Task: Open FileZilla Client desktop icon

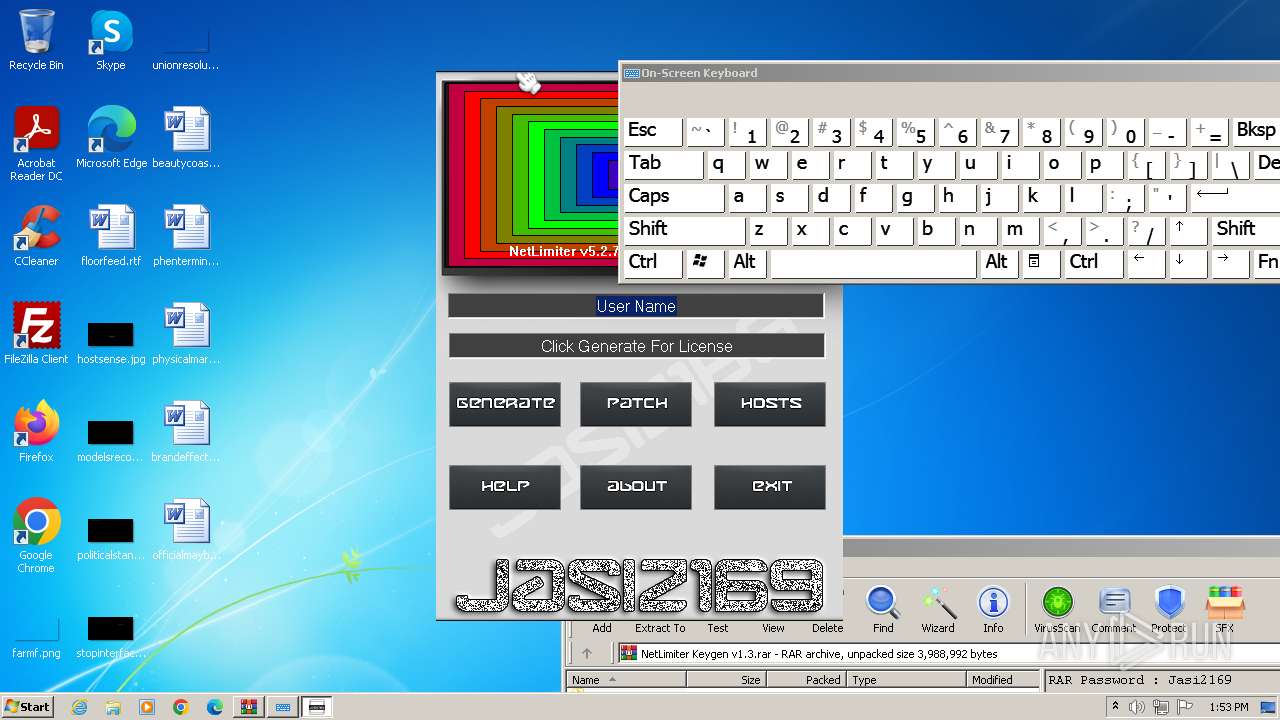Action: [36, 334]
